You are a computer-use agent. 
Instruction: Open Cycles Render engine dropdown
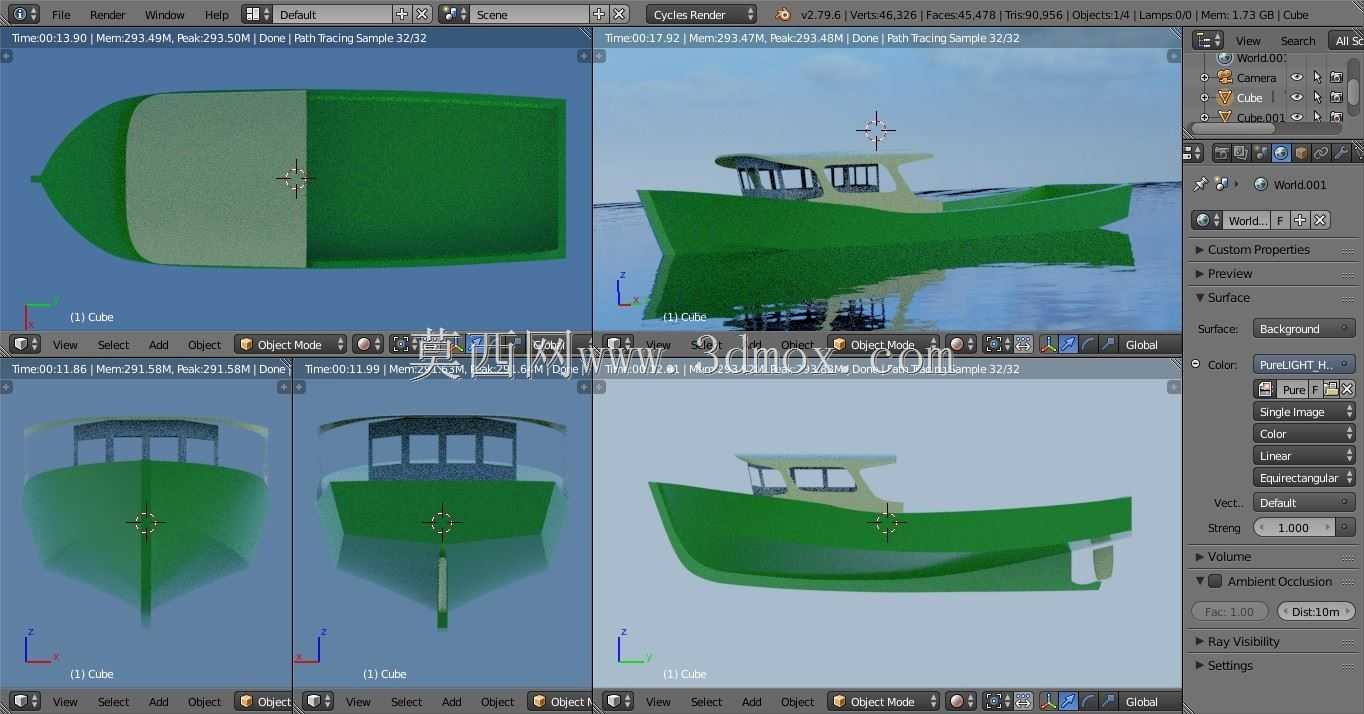click(701, 14)
